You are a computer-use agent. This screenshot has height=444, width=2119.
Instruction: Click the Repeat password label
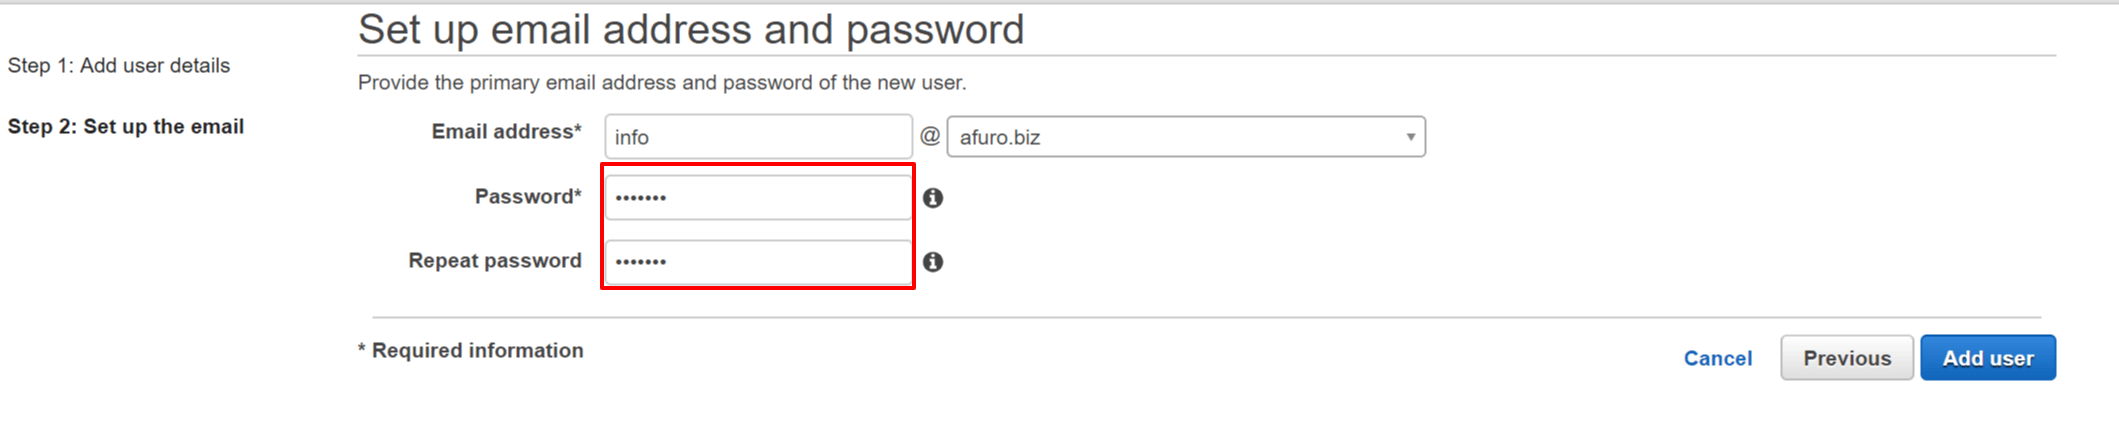[494, 261]
